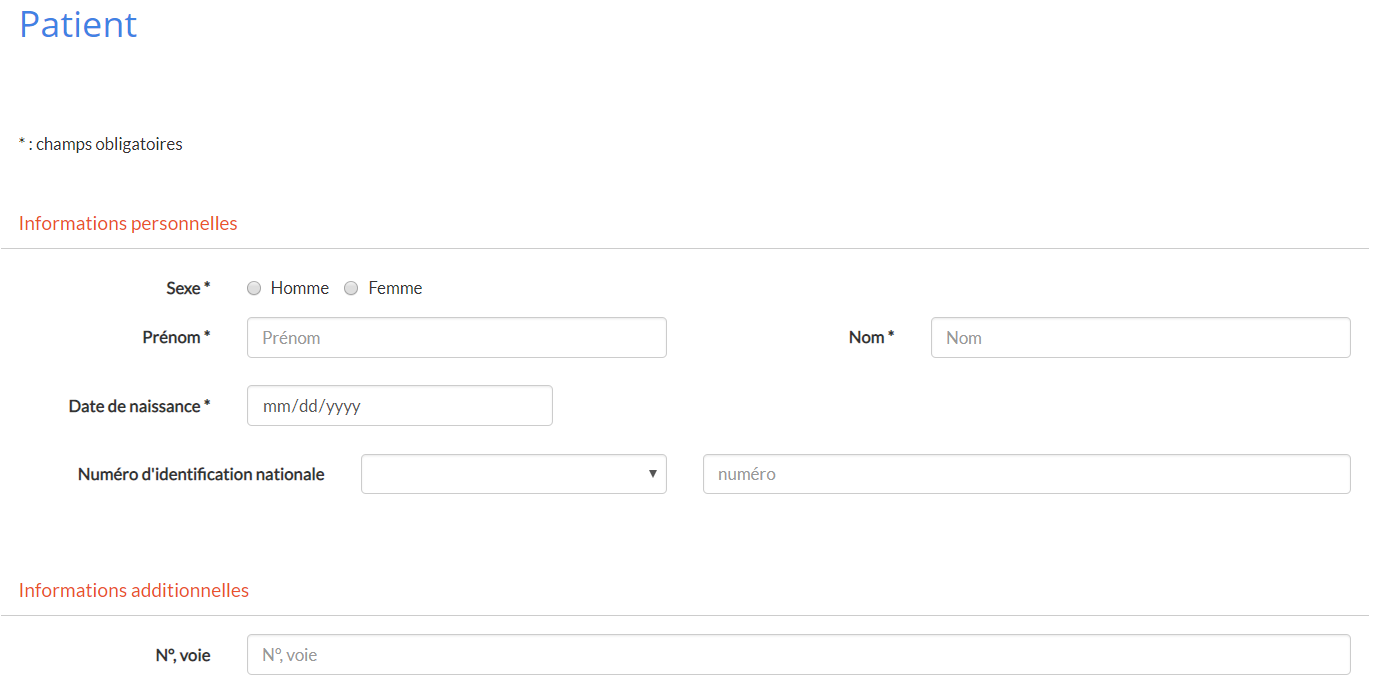Click the "Nom *" field label
The image size is (1392, 692).
click(x=871, y=337)
